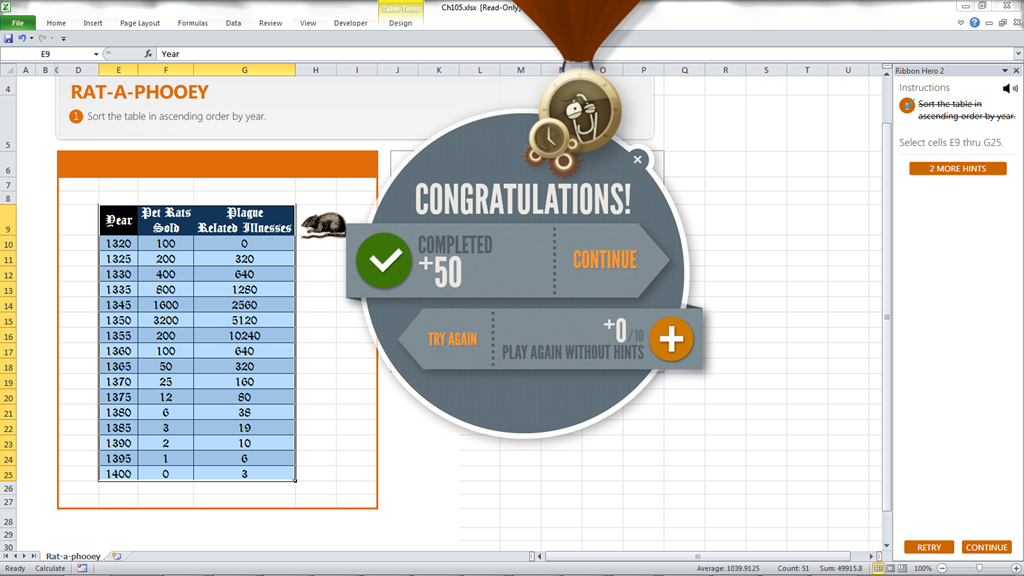The width and height of the screenshot is (1024, 576).
Task: Click the zoom slider handle
Action: click(x=978, y=568)
